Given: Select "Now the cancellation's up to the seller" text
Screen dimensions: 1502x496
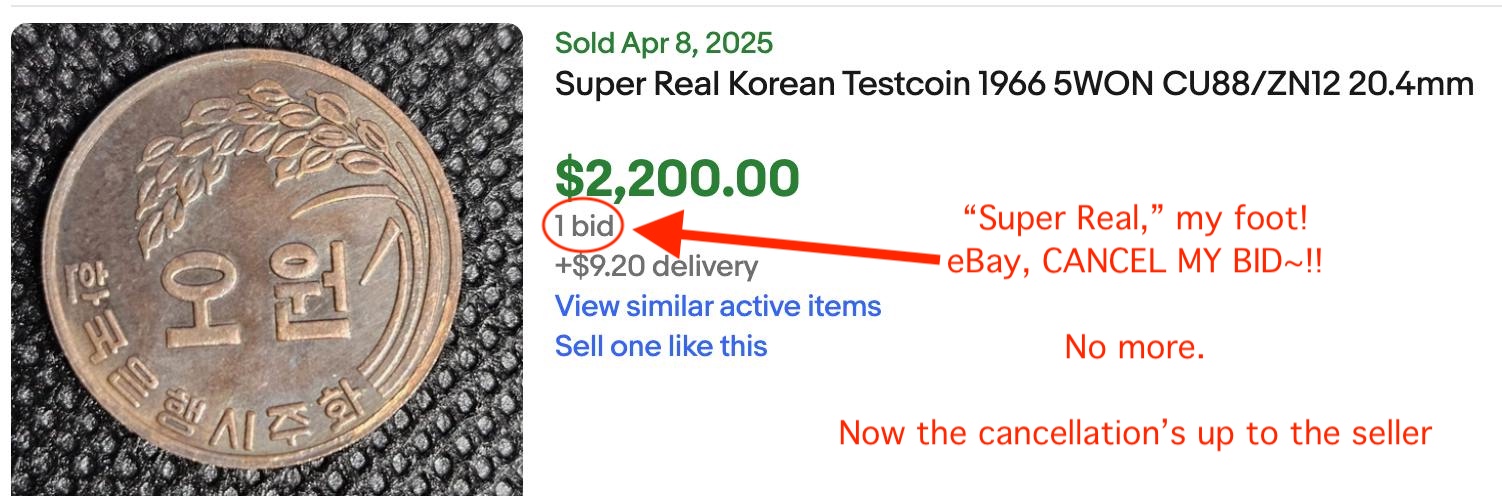Looking at the screenshot, I should click(1135, 434).
